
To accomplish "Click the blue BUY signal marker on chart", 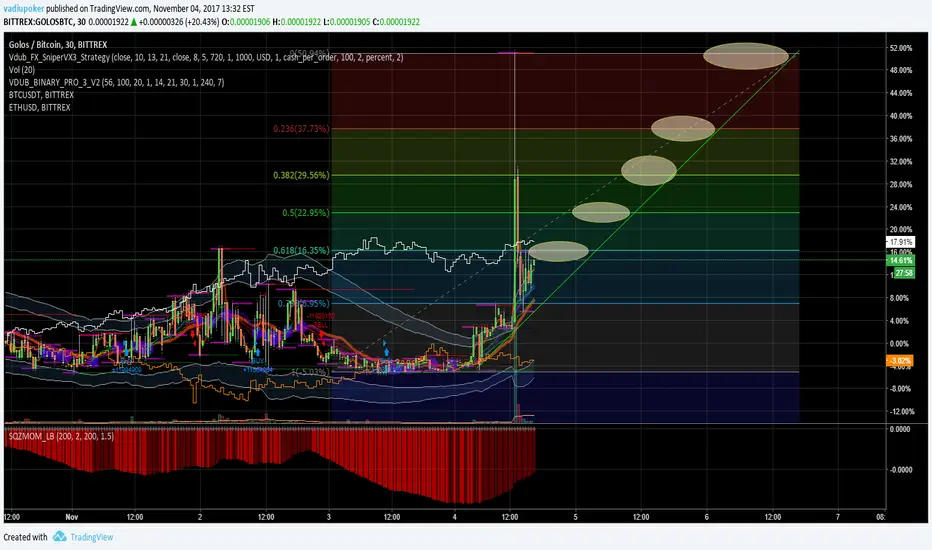I will (257, 360).
